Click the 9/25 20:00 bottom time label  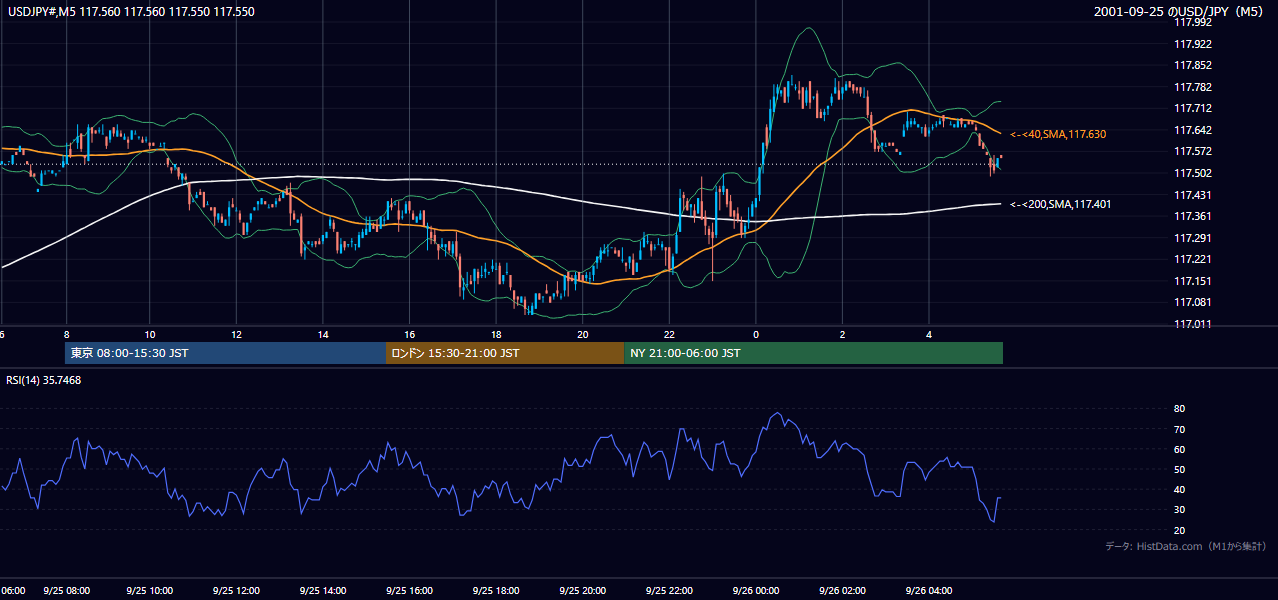582,591
